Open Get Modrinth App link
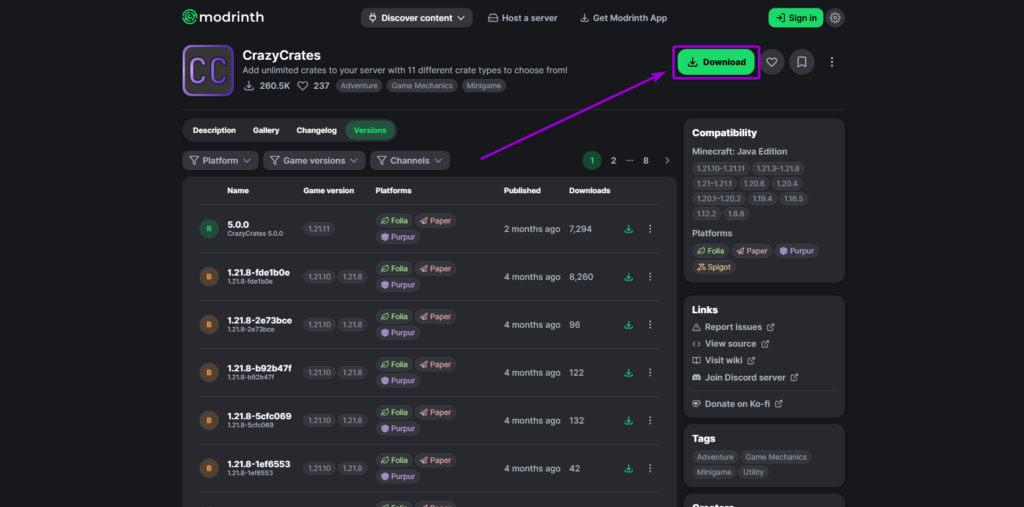This screenshot has height=507, width=1024. (x=623, y=18)
